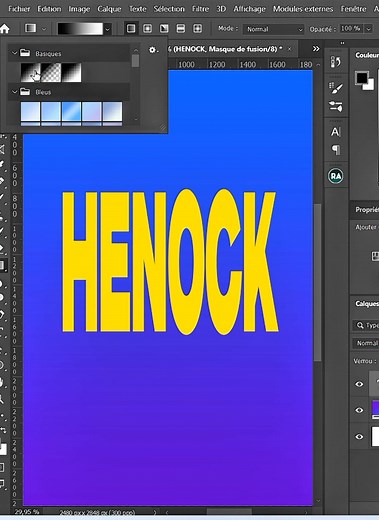Select the Linear gradient style
Viewport: 379px width, 520px height.
tap(131, 29)
